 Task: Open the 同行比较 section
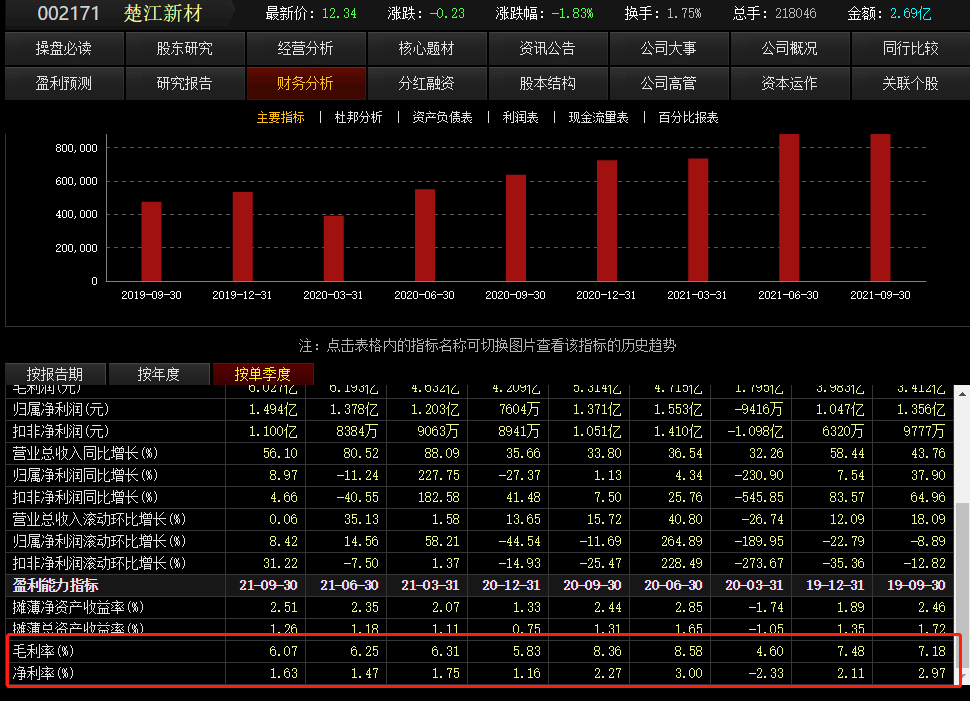coord(909,48)
